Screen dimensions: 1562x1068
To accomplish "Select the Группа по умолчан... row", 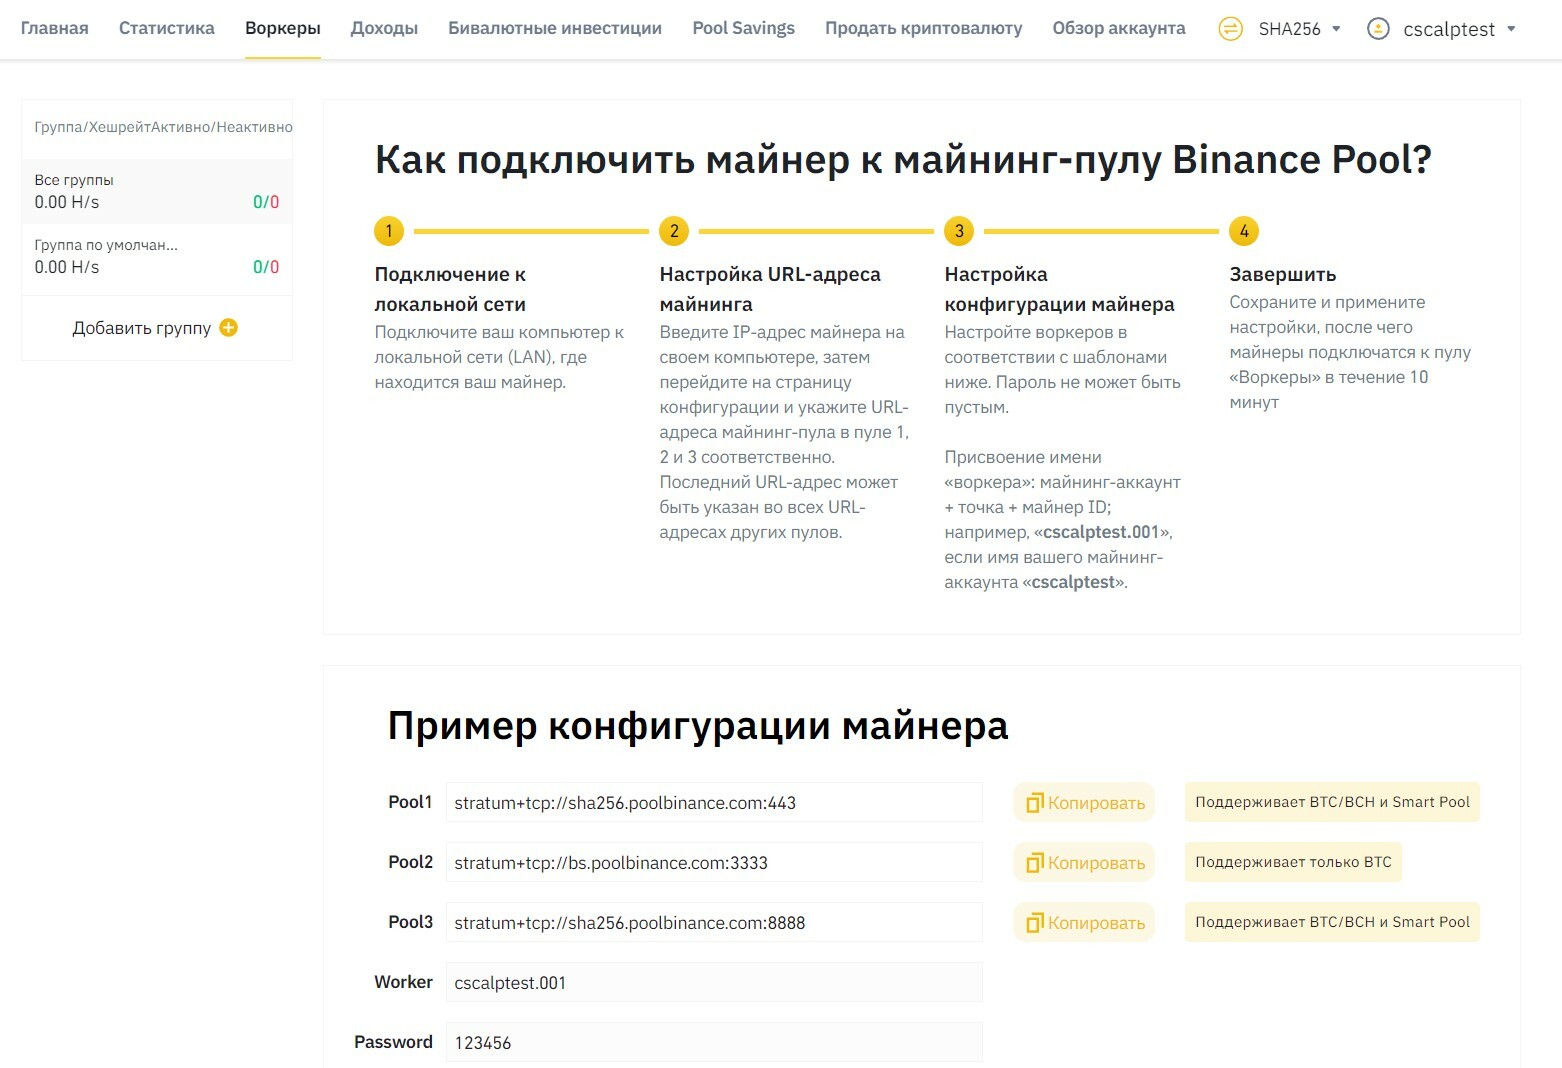I will (157, 256).
